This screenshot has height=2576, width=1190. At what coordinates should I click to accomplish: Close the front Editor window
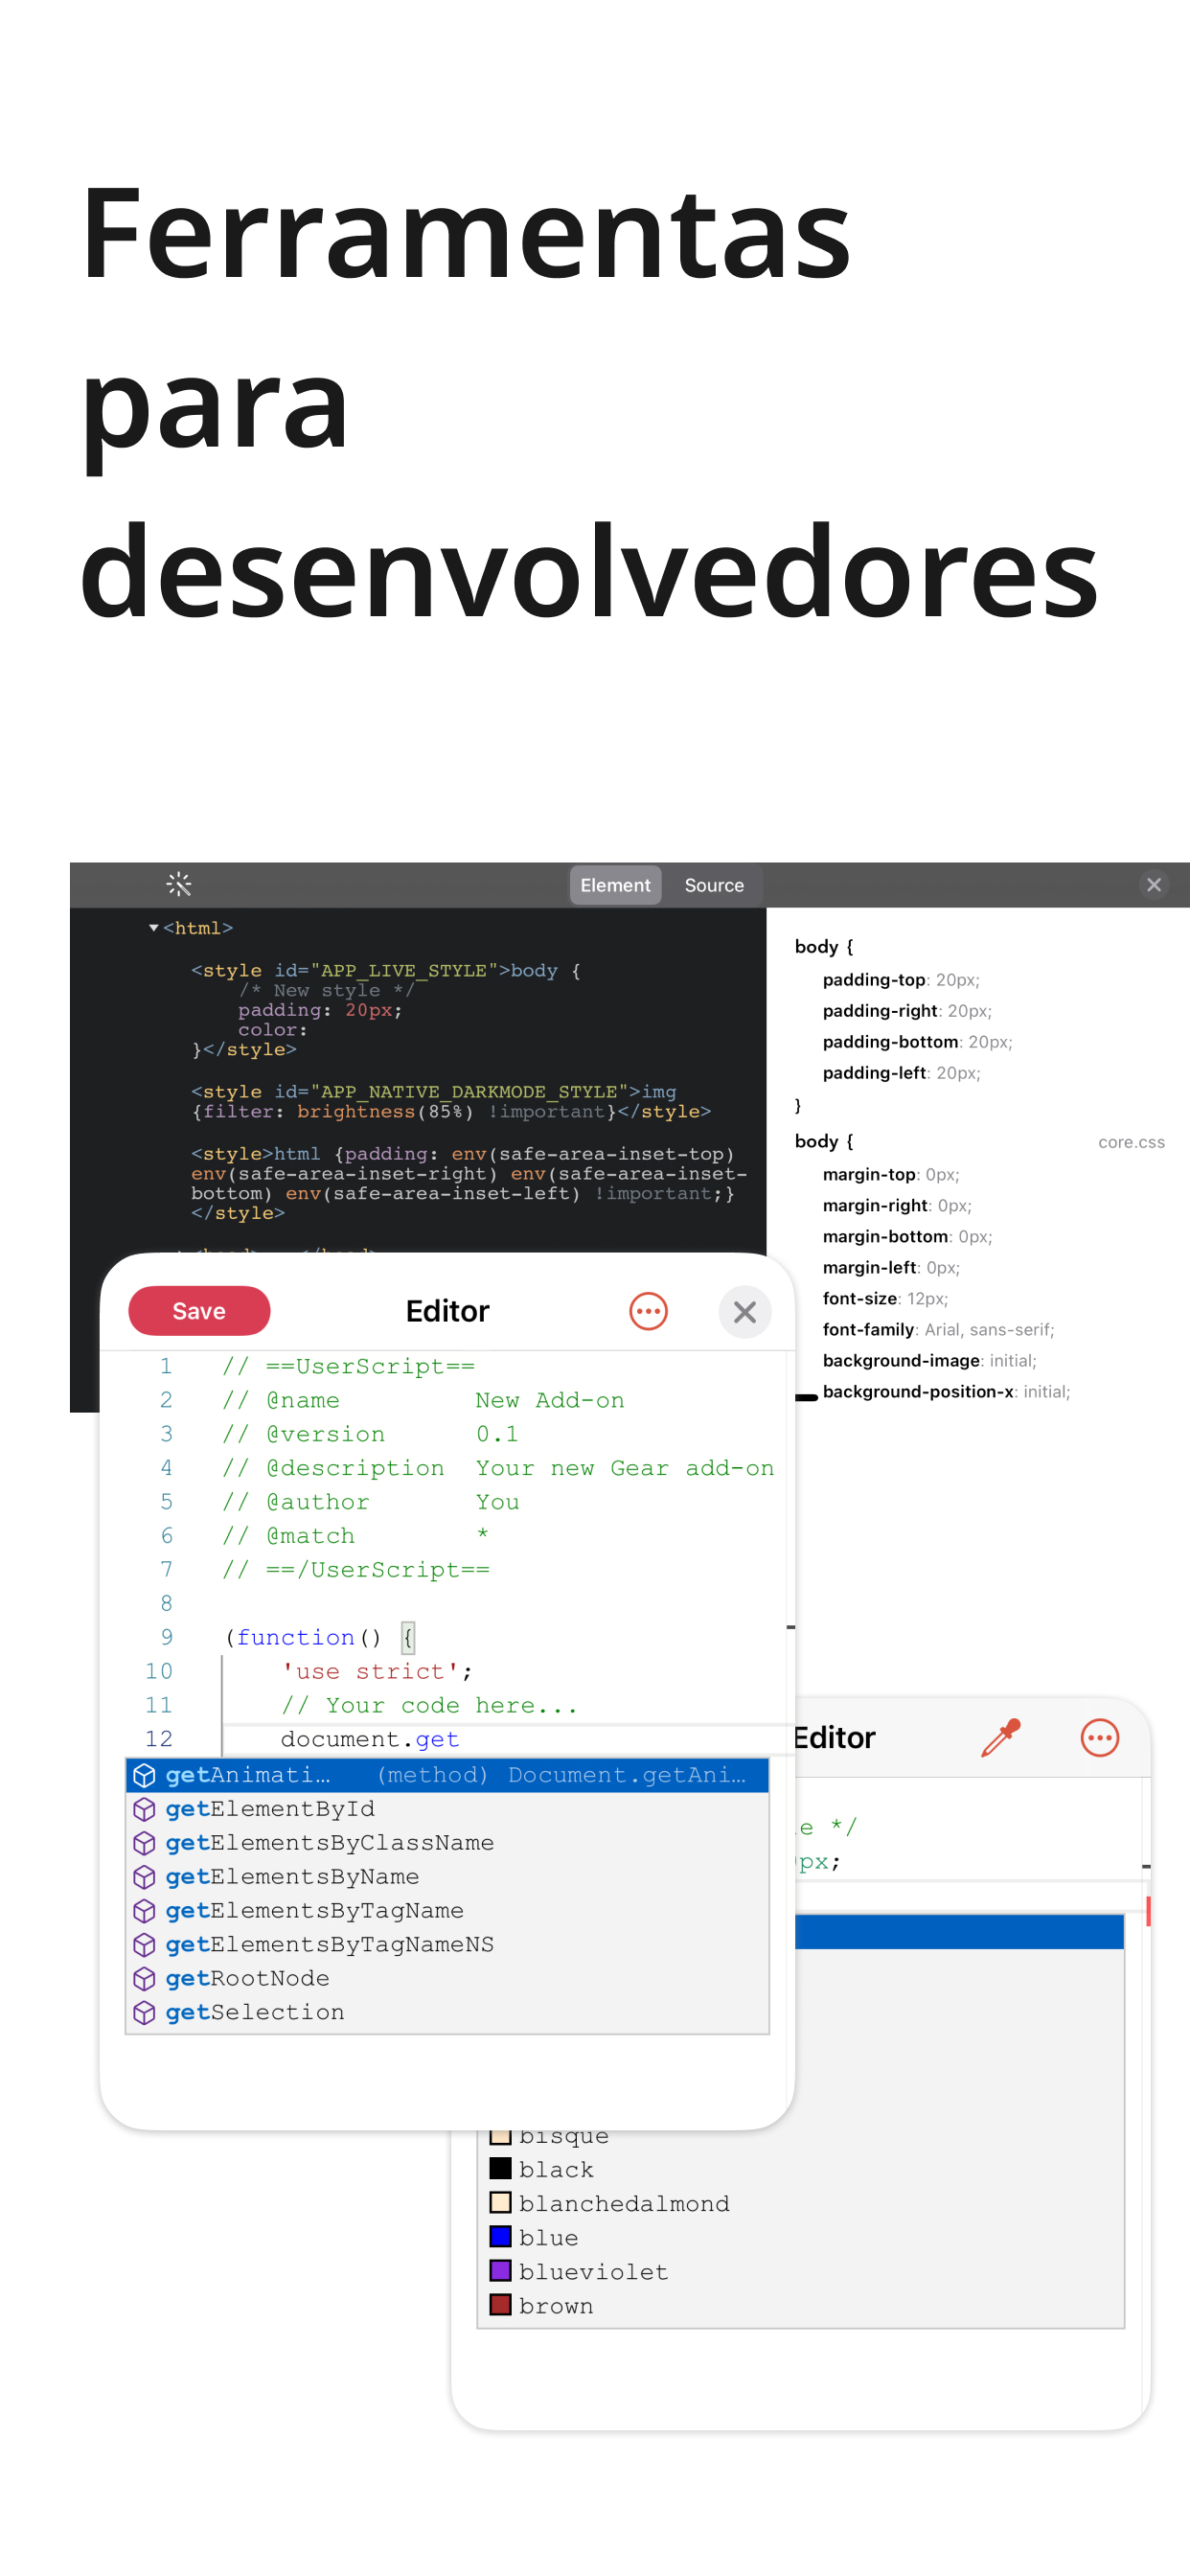[x=744, y=1312]
